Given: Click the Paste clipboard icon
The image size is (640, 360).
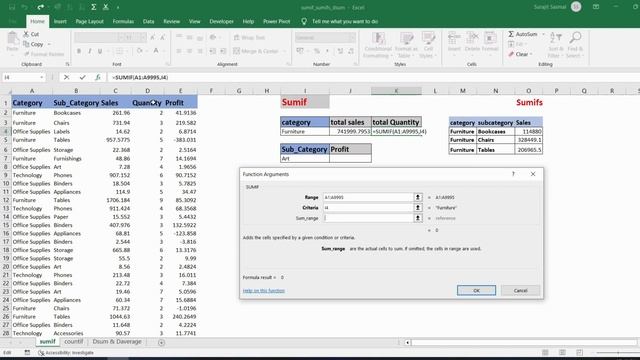Looking at the screenshot, I should coord(12,39).
